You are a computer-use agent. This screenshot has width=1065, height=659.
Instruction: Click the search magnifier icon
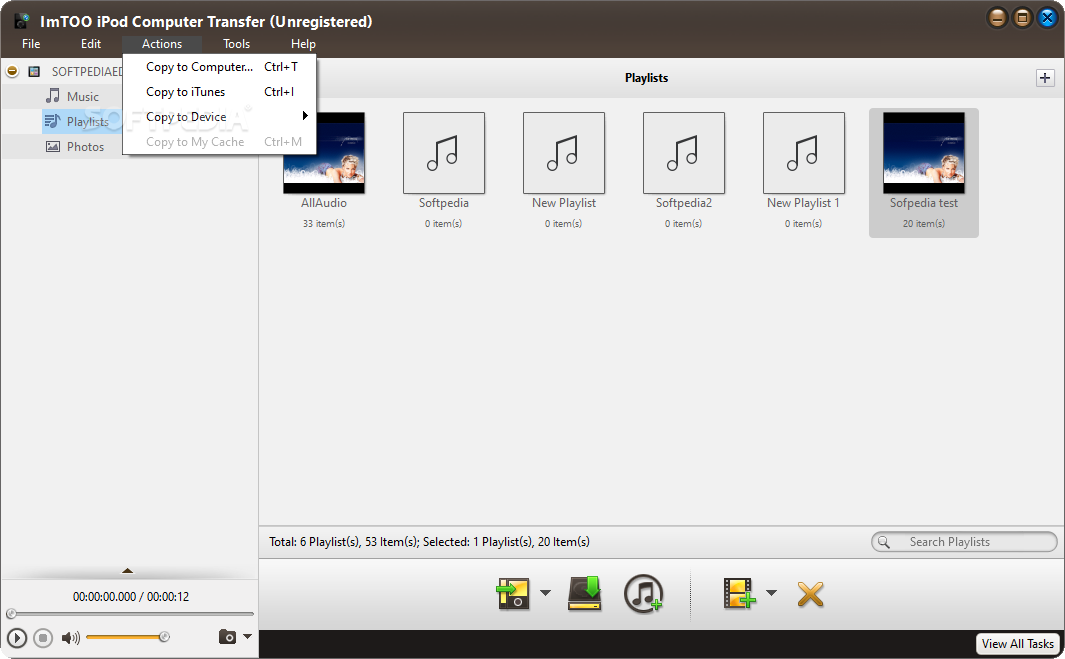click(x=884, y=541)
